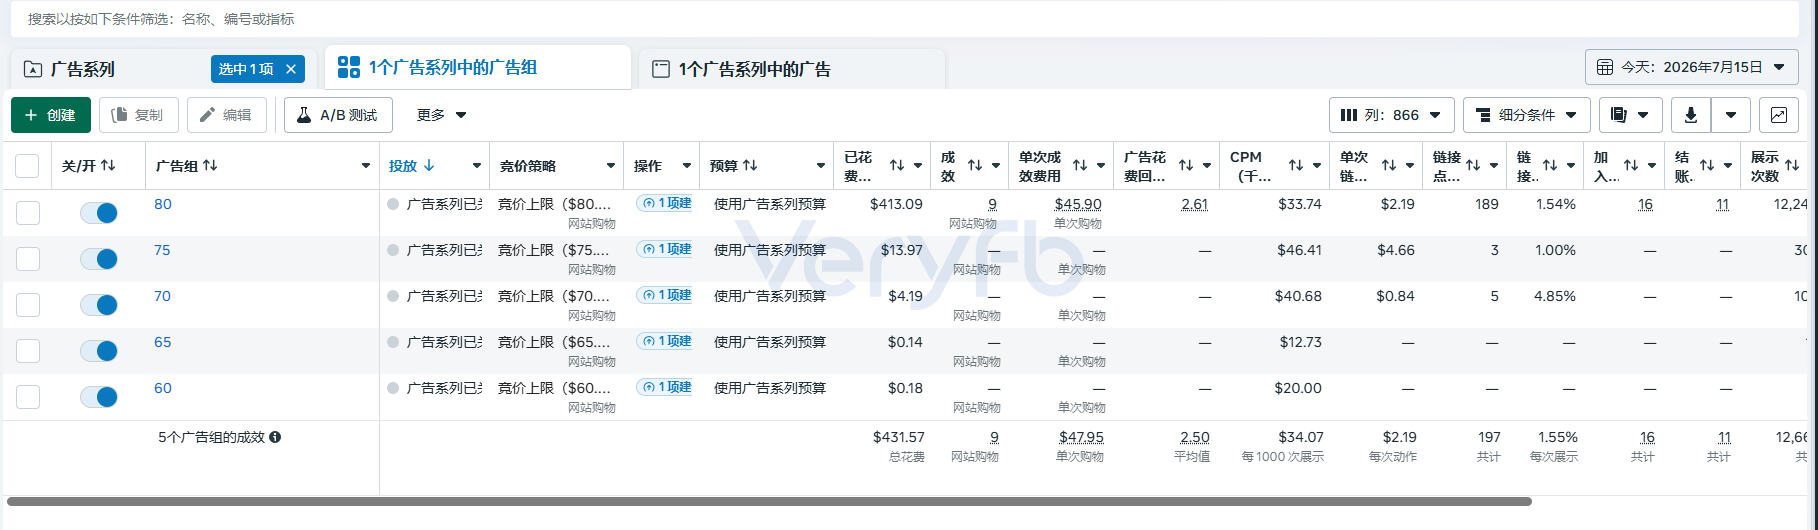The height and width of the screenshot is (530, 1818).
Task: Sort by 单次成效费用 column arrows
Action: 1080,166
